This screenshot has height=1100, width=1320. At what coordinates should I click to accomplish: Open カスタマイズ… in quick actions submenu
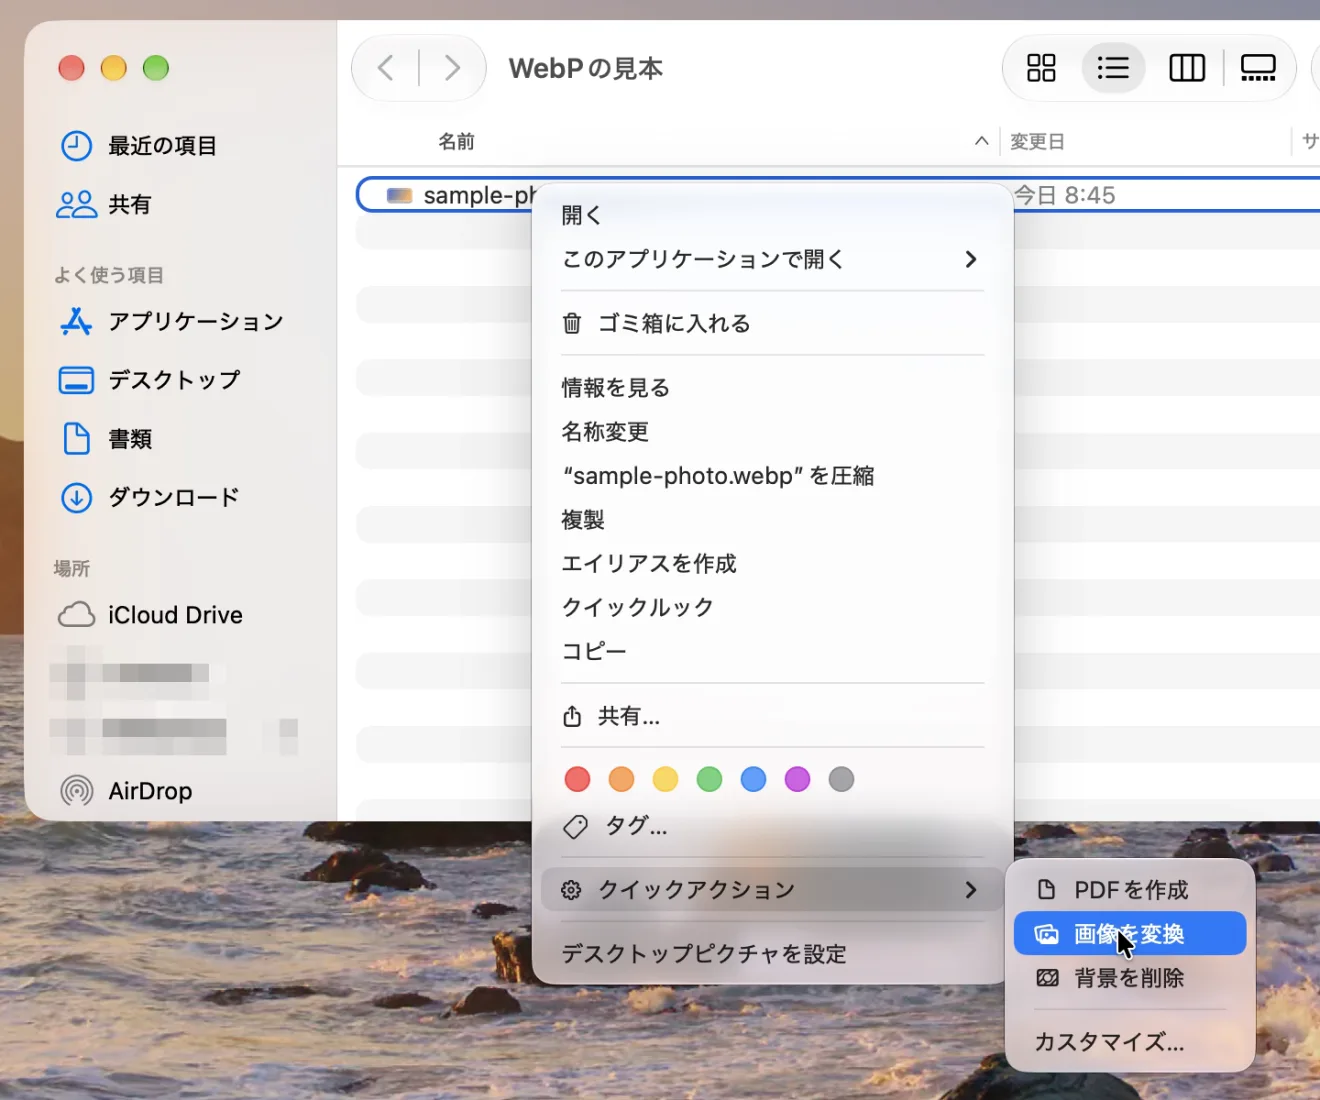1130,1042
